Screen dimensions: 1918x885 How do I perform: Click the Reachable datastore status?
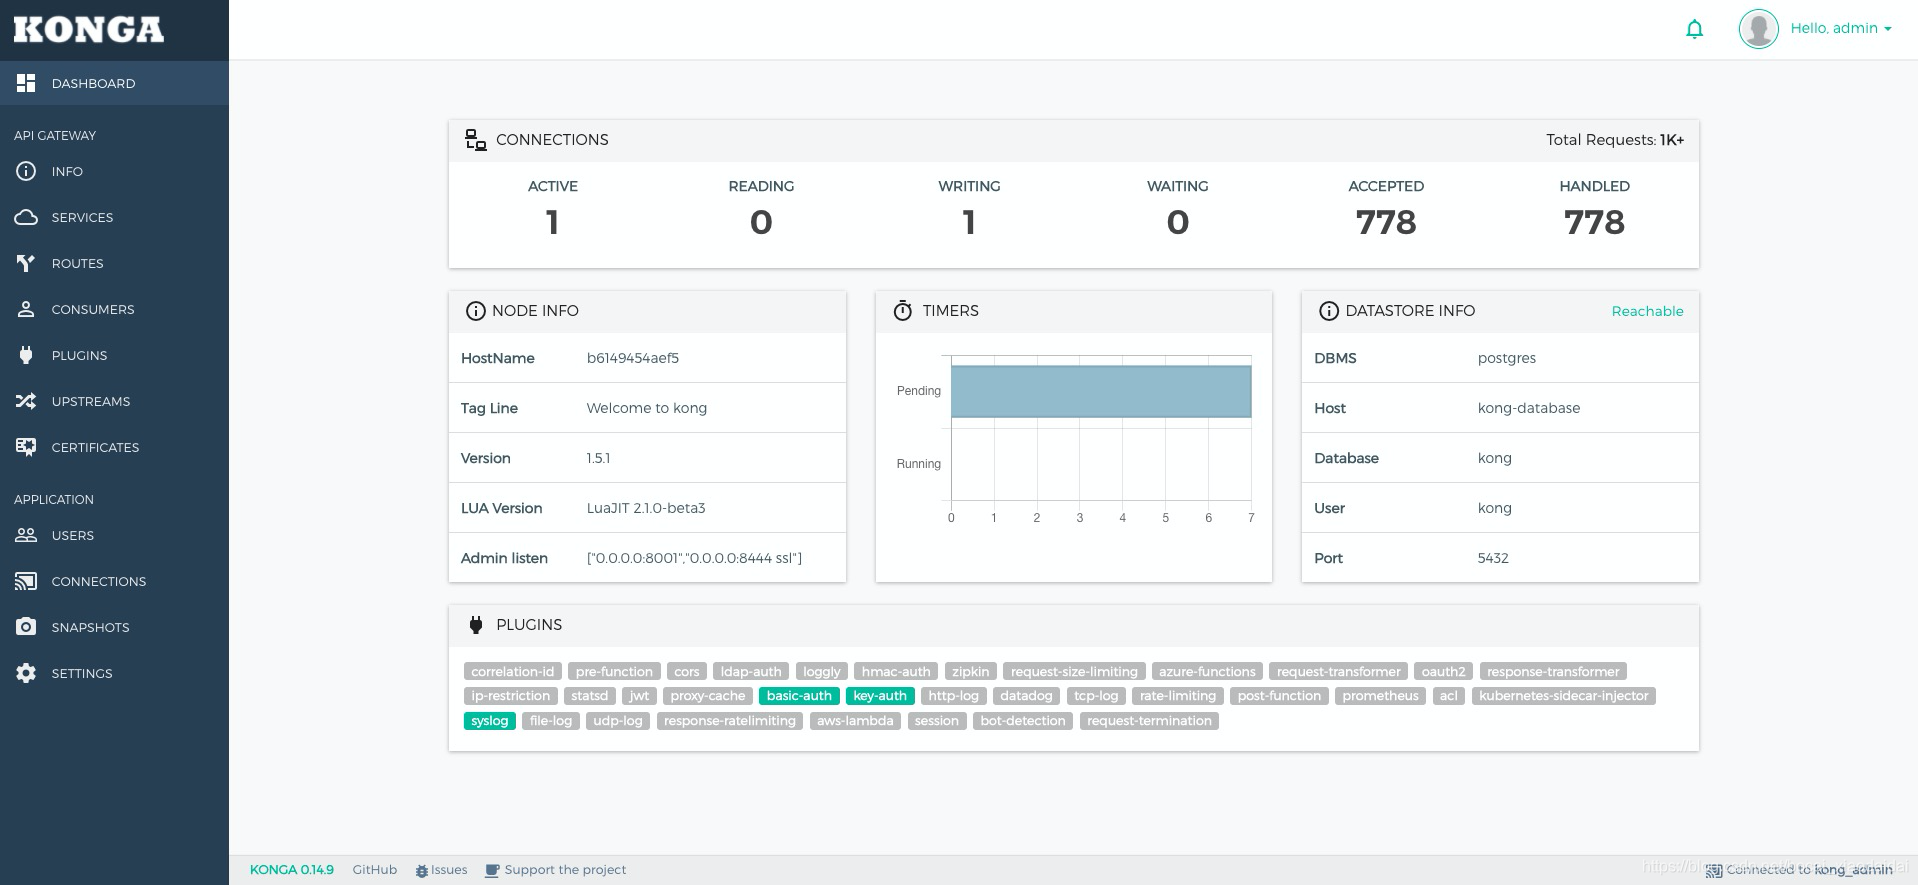click(x=1647, y=311)
